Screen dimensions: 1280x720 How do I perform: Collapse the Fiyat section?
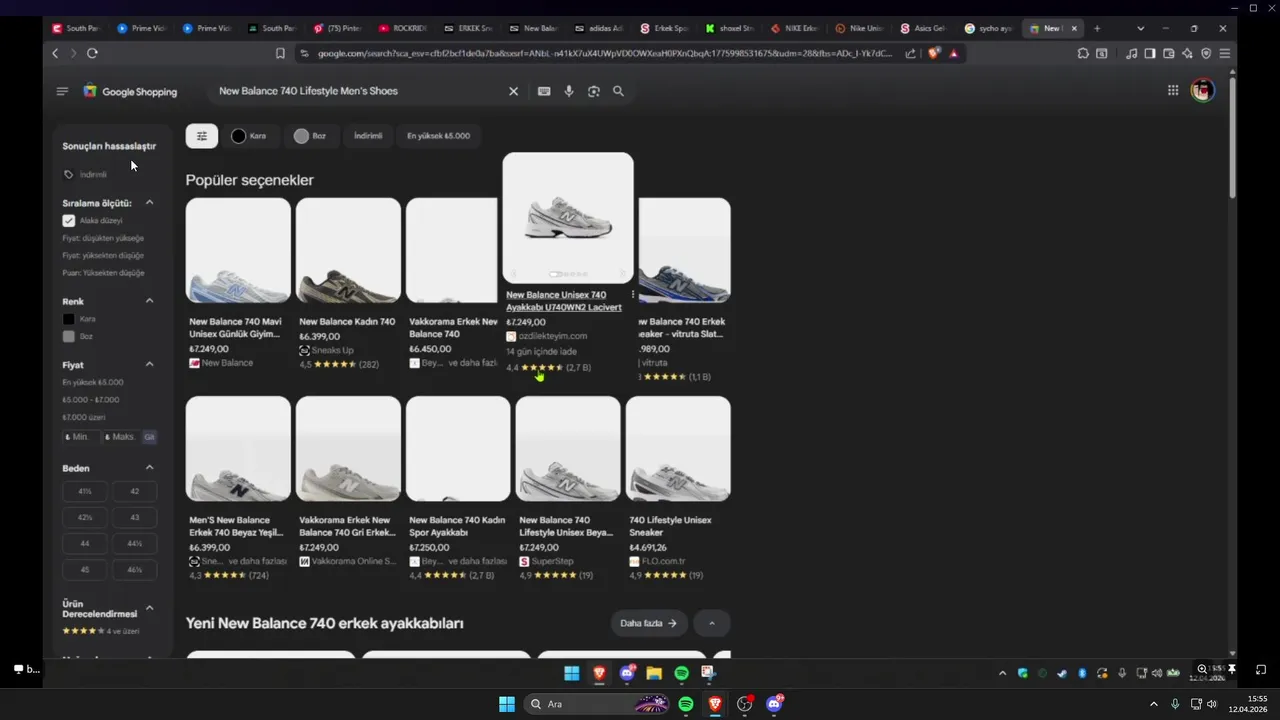click(149, 365)
